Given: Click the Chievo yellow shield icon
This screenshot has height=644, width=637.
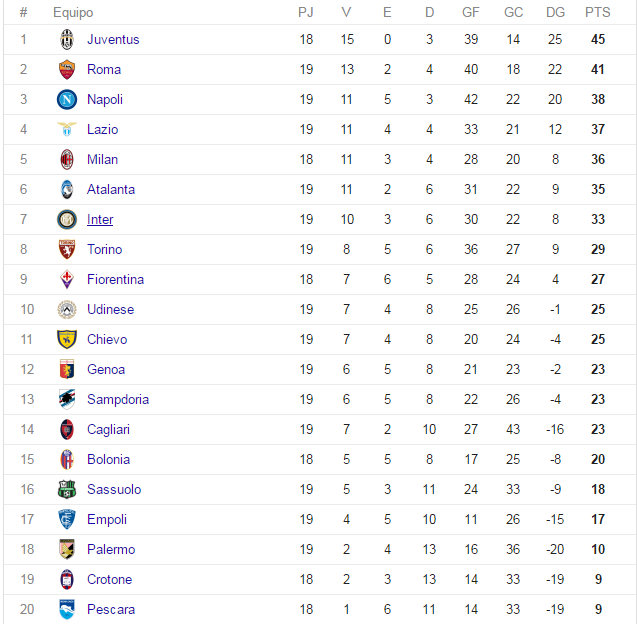Looking at the screenshot, I should pyautogui.click(x=67, y=339).
